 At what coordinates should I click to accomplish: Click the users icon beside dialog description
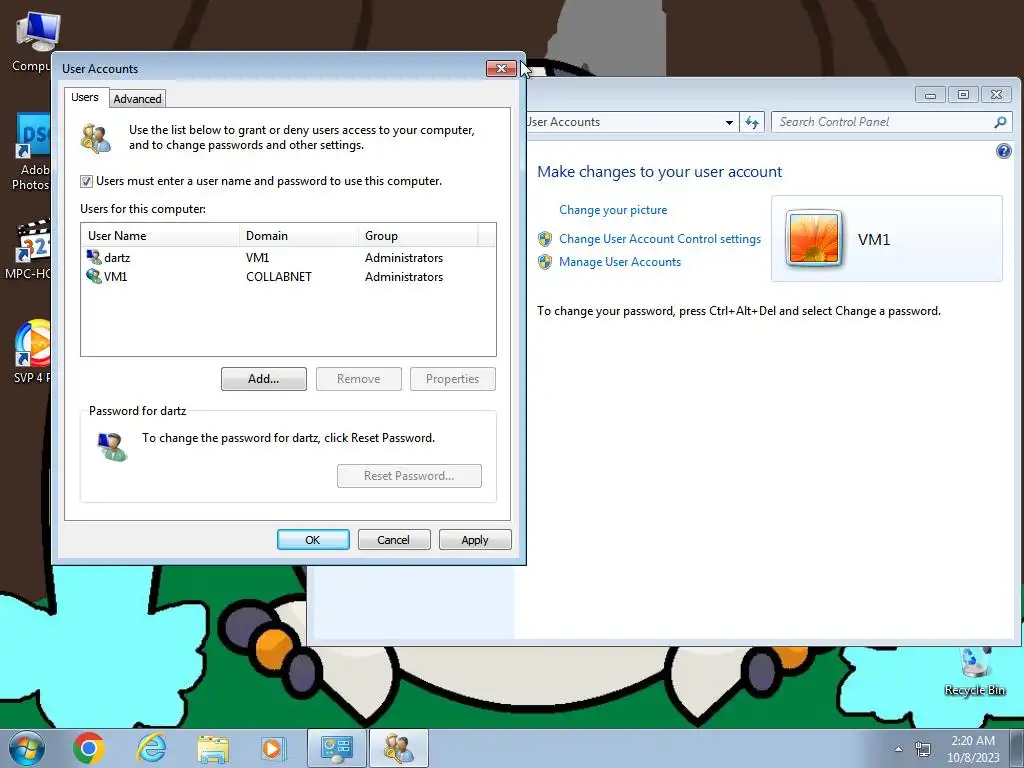coord(96,138)
